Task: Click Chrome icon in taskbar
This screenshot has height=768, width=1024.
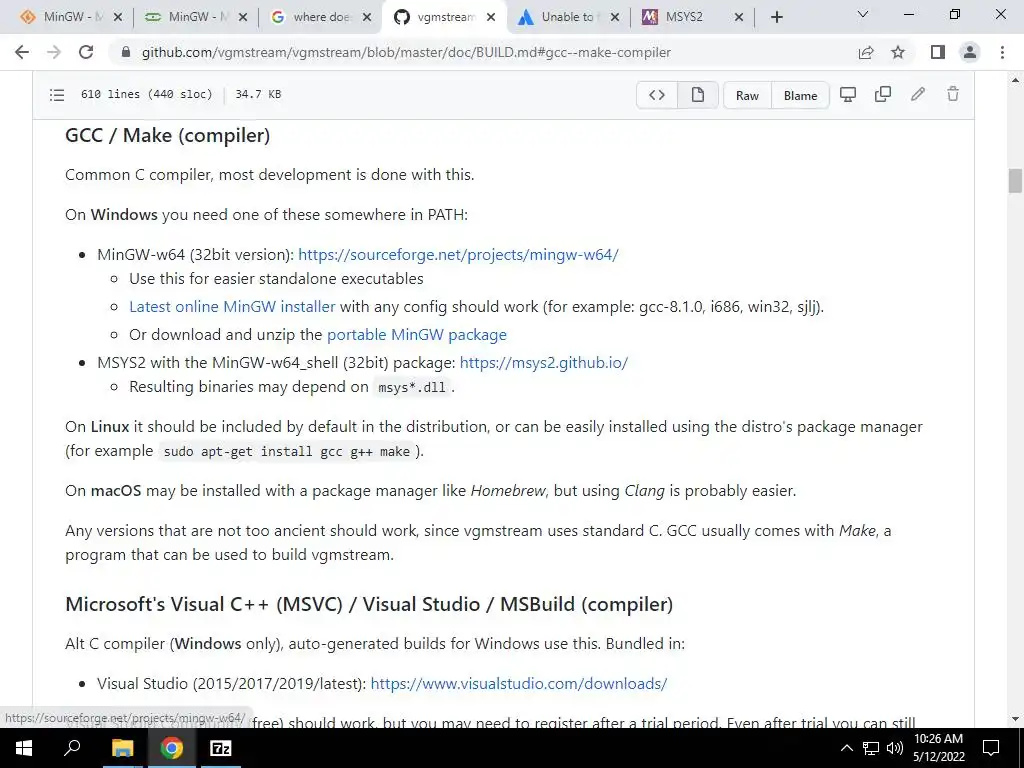Action: click(172, 748)
